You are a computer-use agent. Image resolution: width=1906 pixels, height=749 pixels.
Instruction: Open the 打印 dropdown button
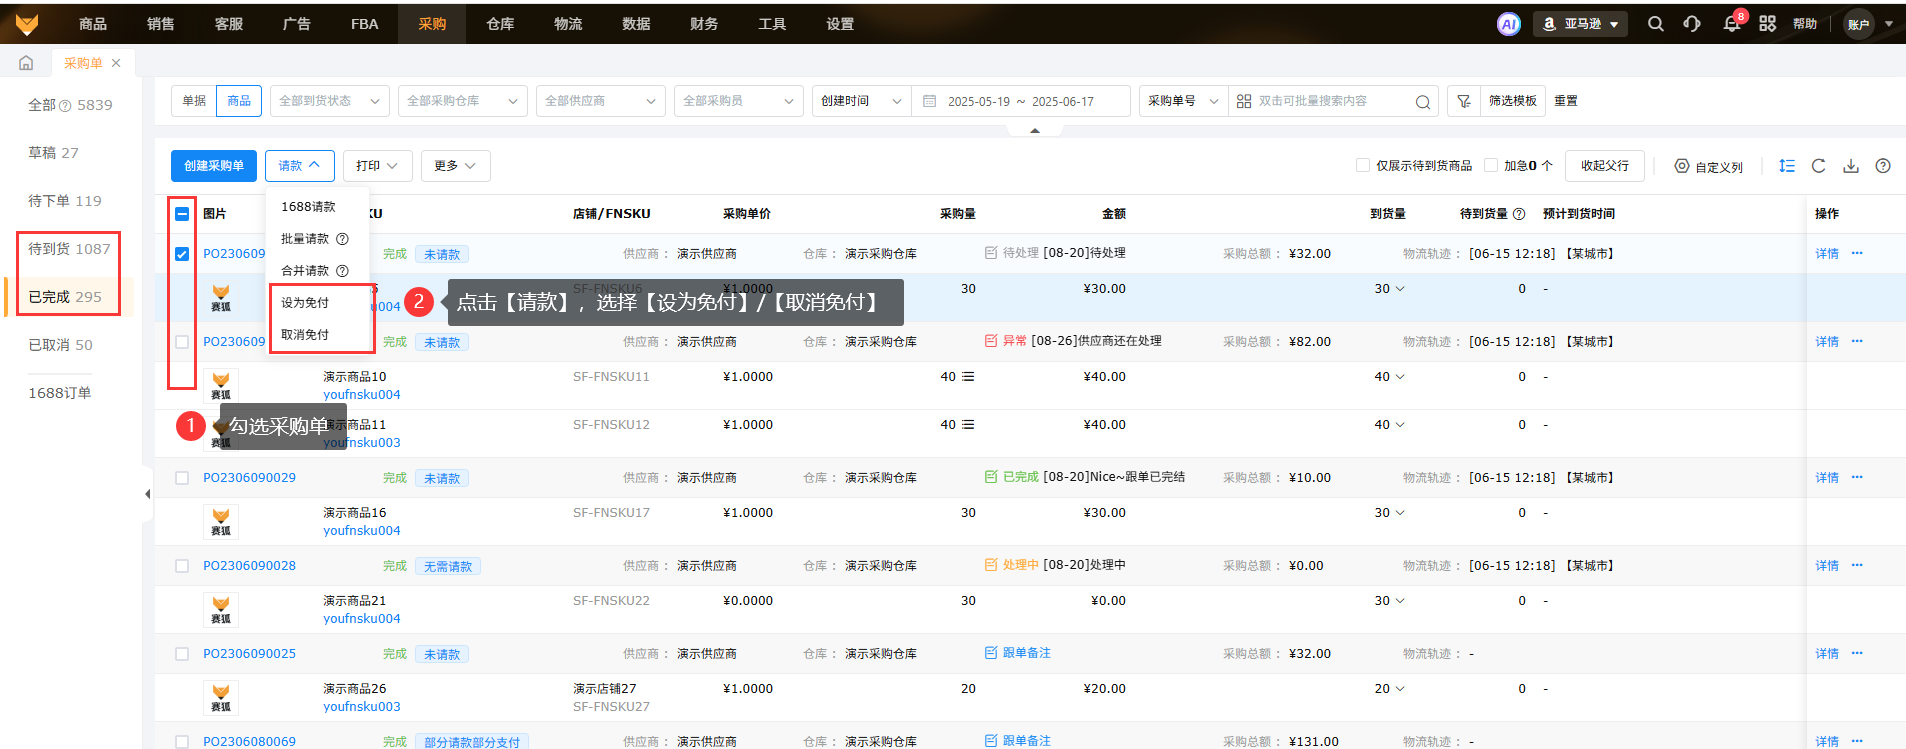377,166
